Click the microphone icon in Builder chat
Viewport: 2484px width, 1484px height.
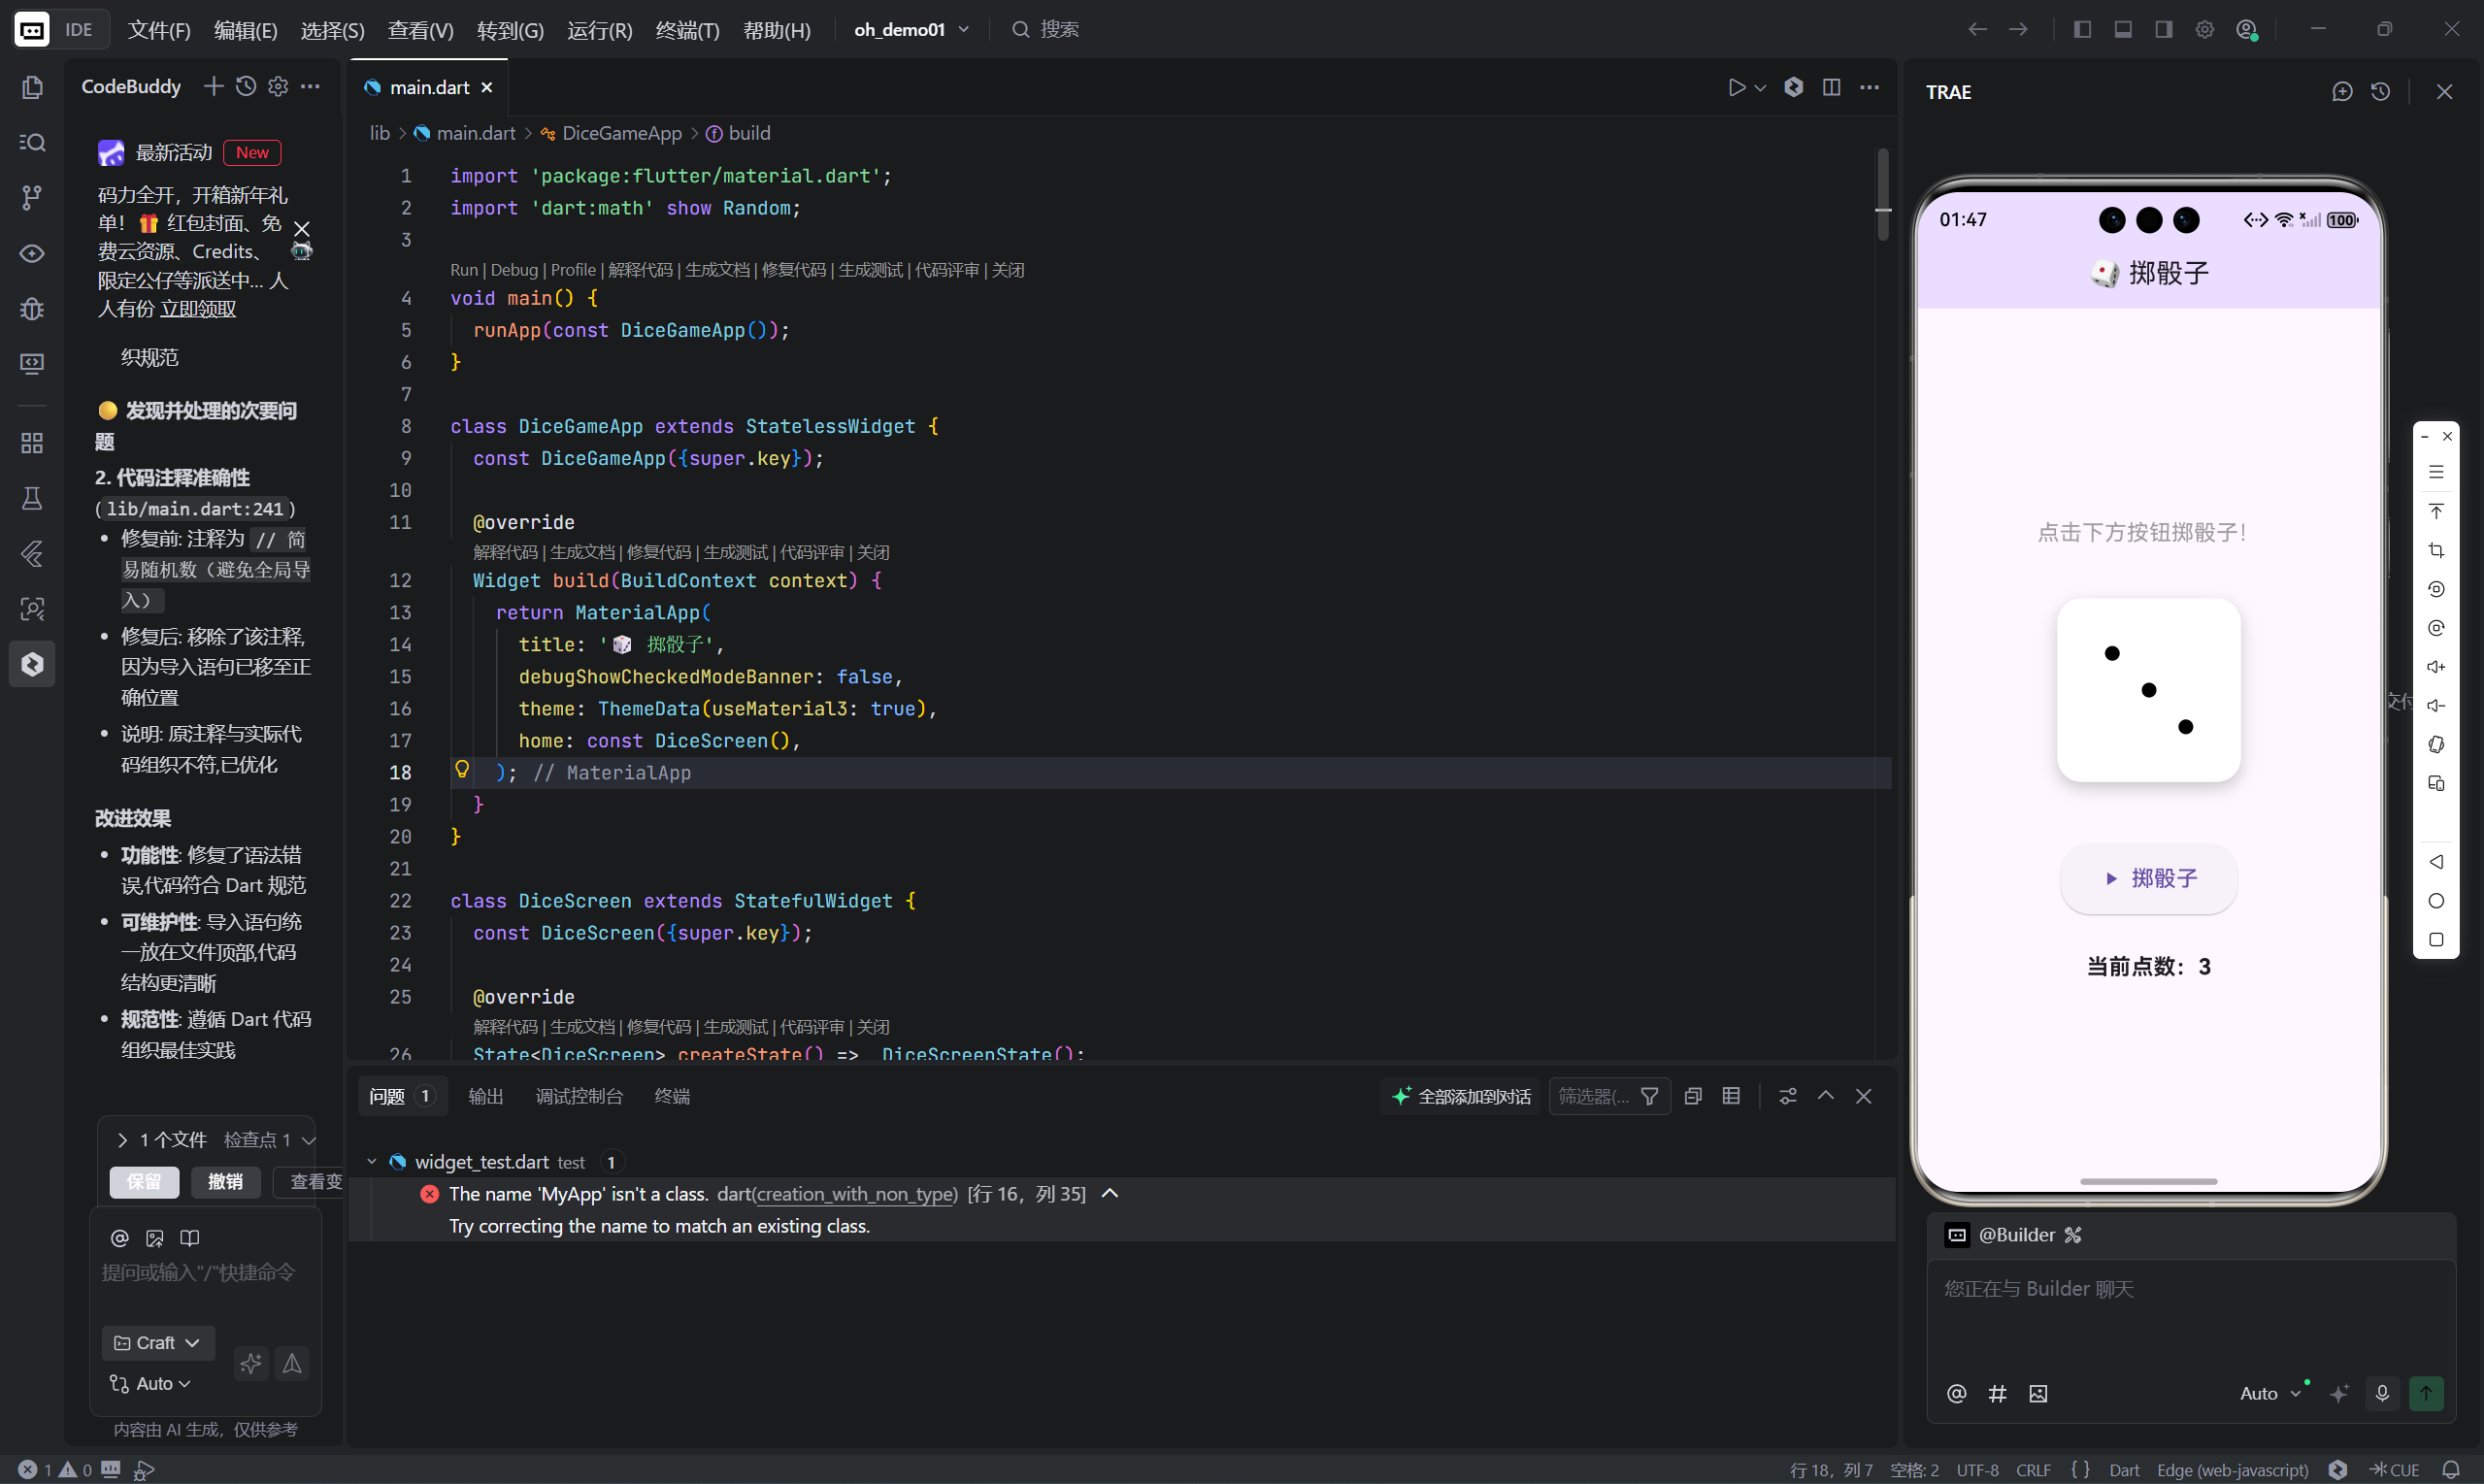click(x=2382, y=1393)
